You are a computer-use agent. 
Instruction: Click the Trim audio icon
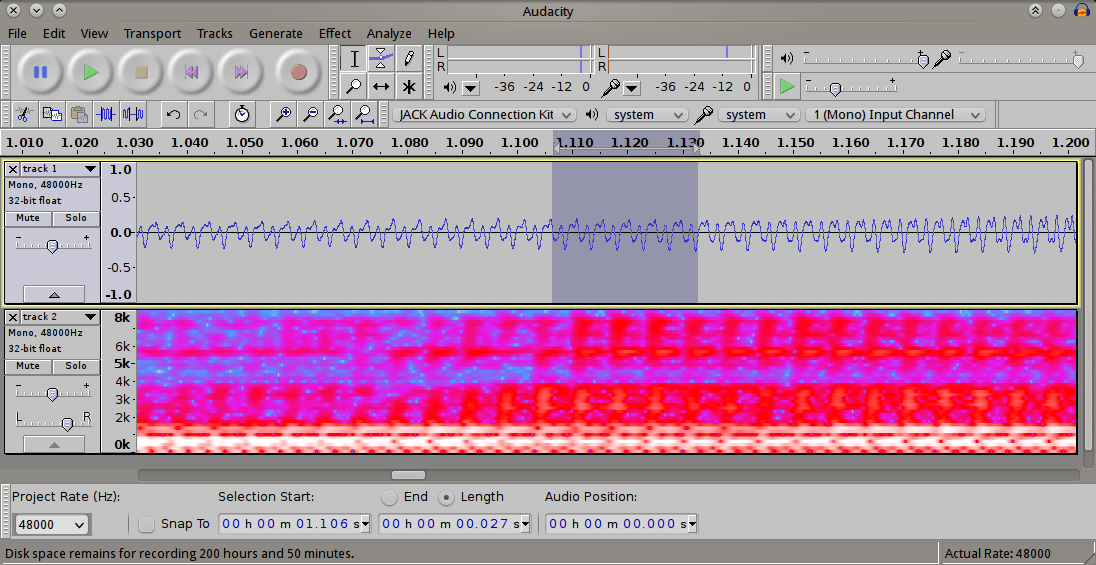point(106,114)
